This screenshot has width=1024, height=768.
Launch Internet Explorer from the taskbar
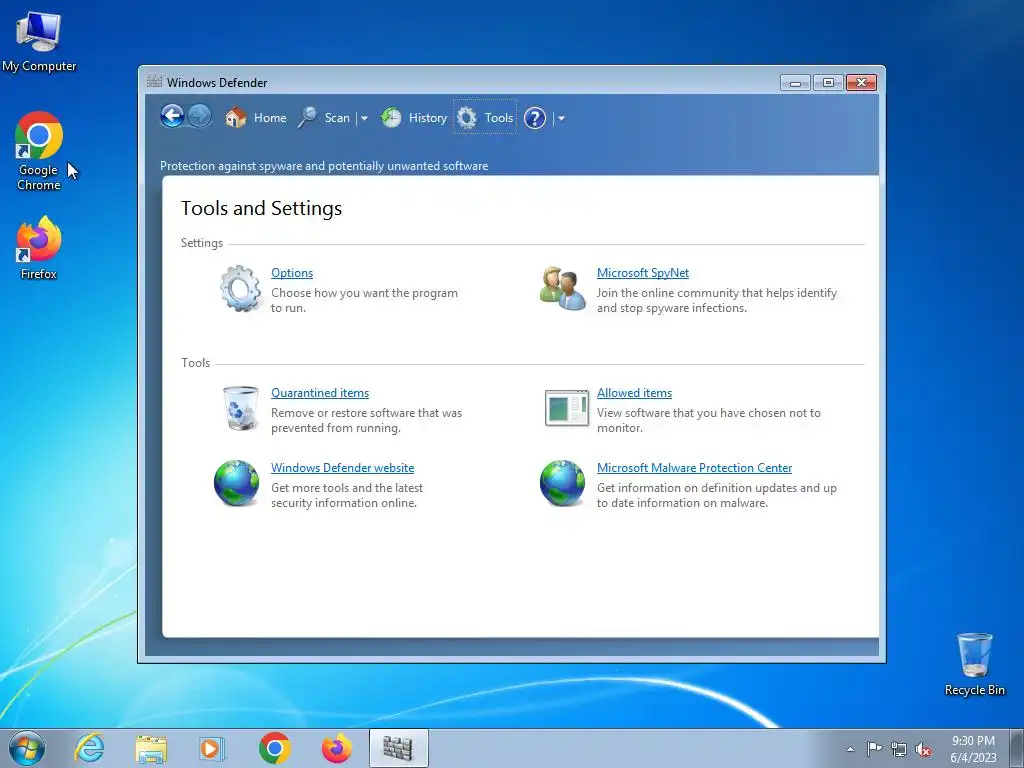89,748
